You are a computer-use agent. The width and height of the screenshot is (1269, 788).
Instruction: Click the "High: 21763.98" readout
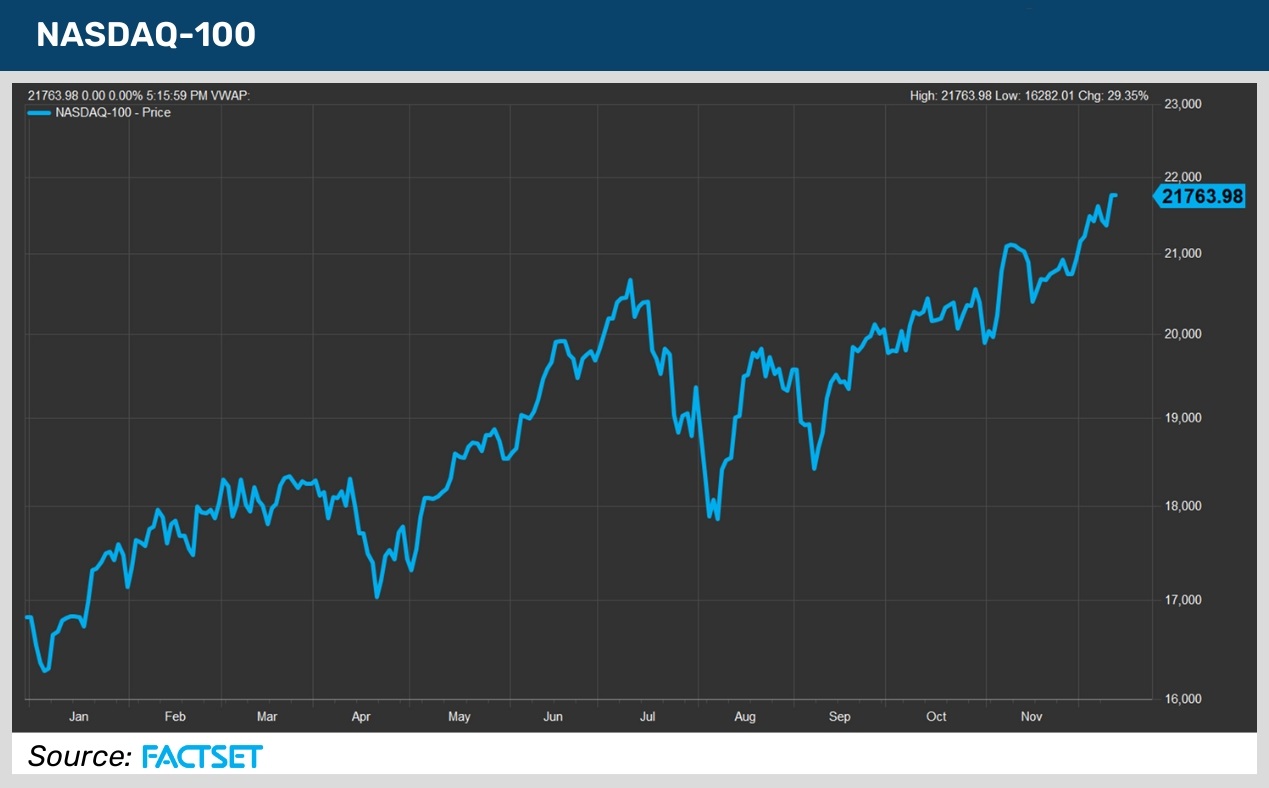pos(950,96)
